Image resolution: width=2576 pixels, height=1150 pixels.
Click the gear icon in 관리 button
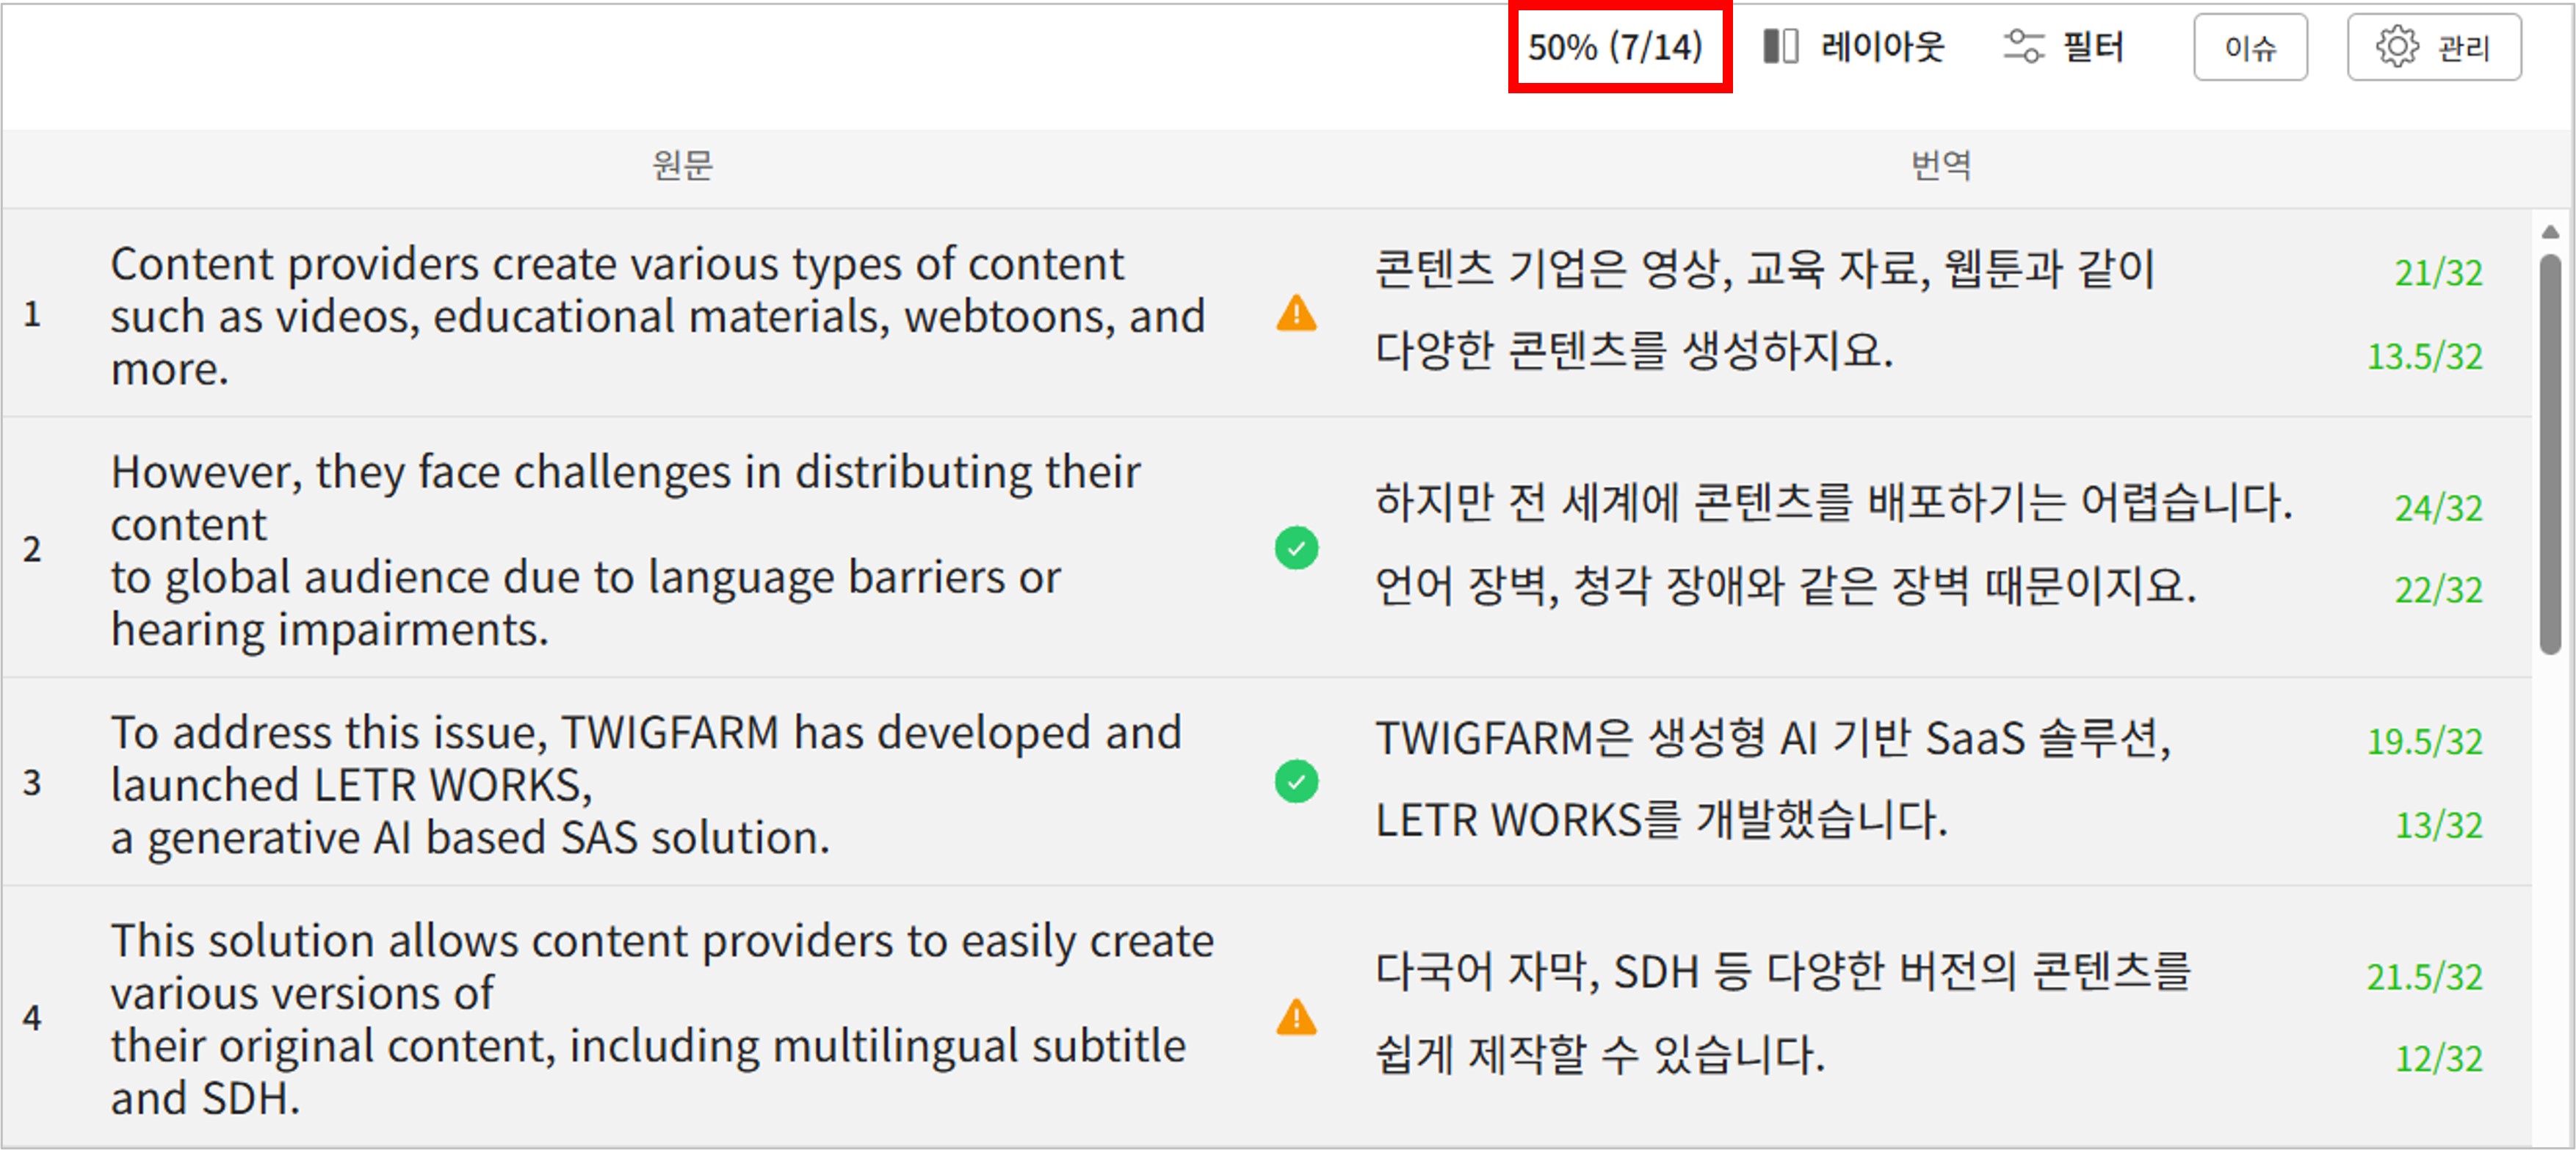pos(2397,46)
